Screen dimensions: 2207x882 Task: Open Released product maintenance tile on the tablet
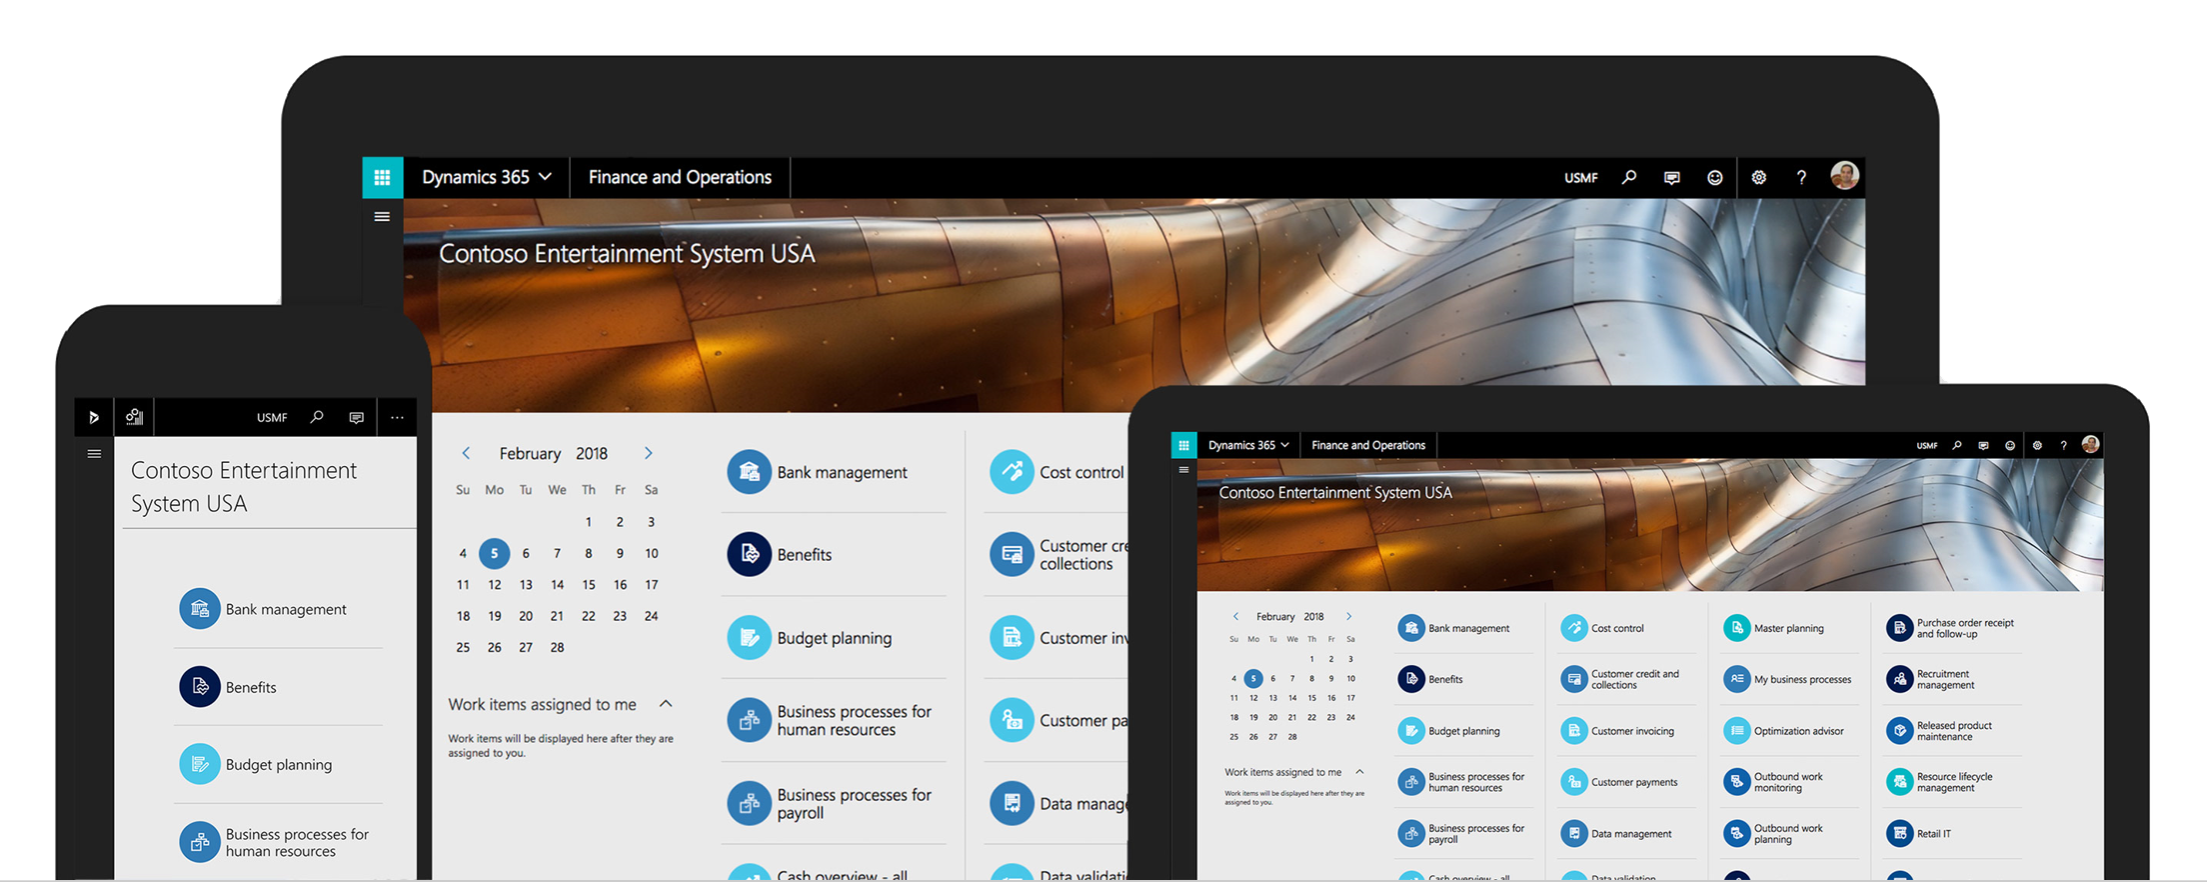point(1940,731)
